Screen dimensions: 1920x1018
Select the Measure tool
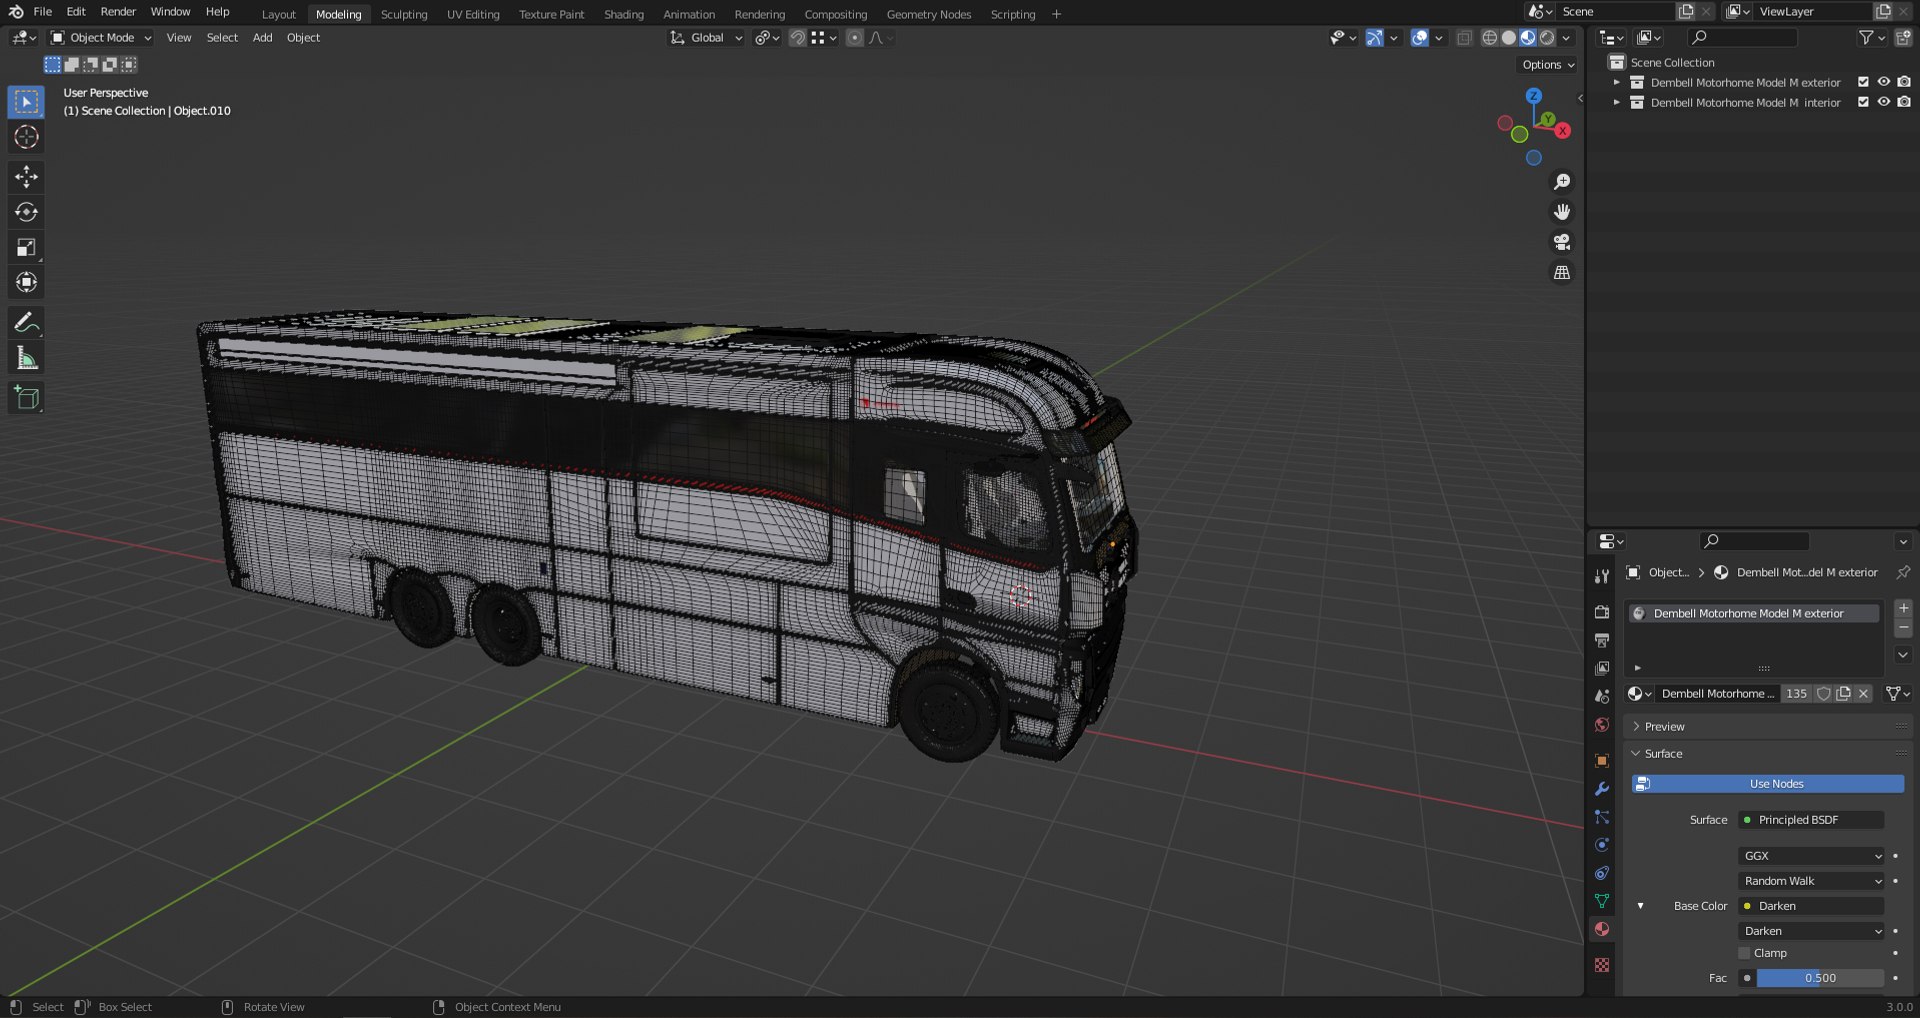(27, 358)
